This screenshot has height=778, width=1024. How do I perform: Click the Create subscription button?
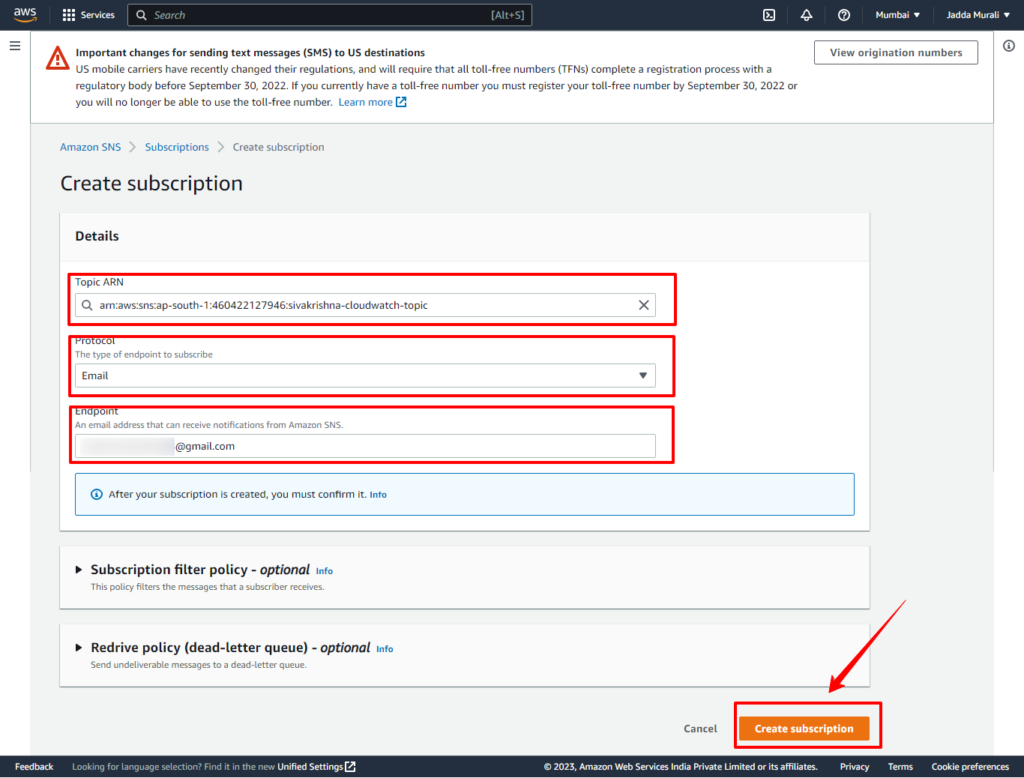pos(804,728)
